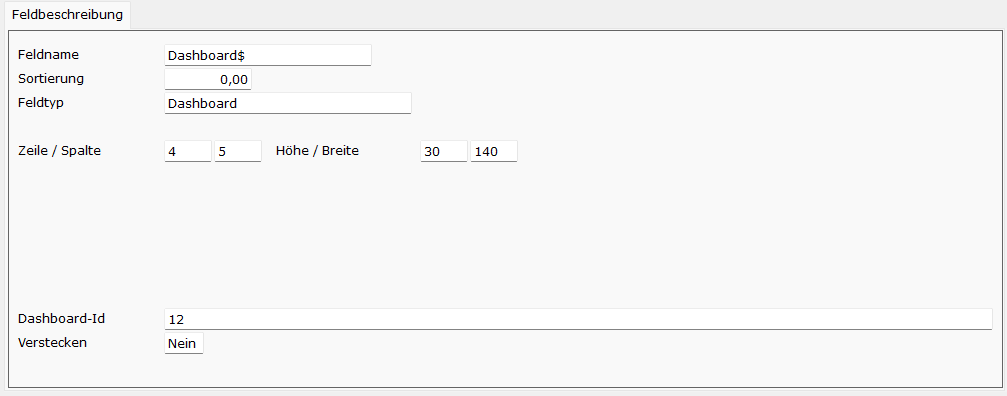The image size is (1007, 396).
Task: Click the Feldtyp label
Action: (x=41, y=103)
